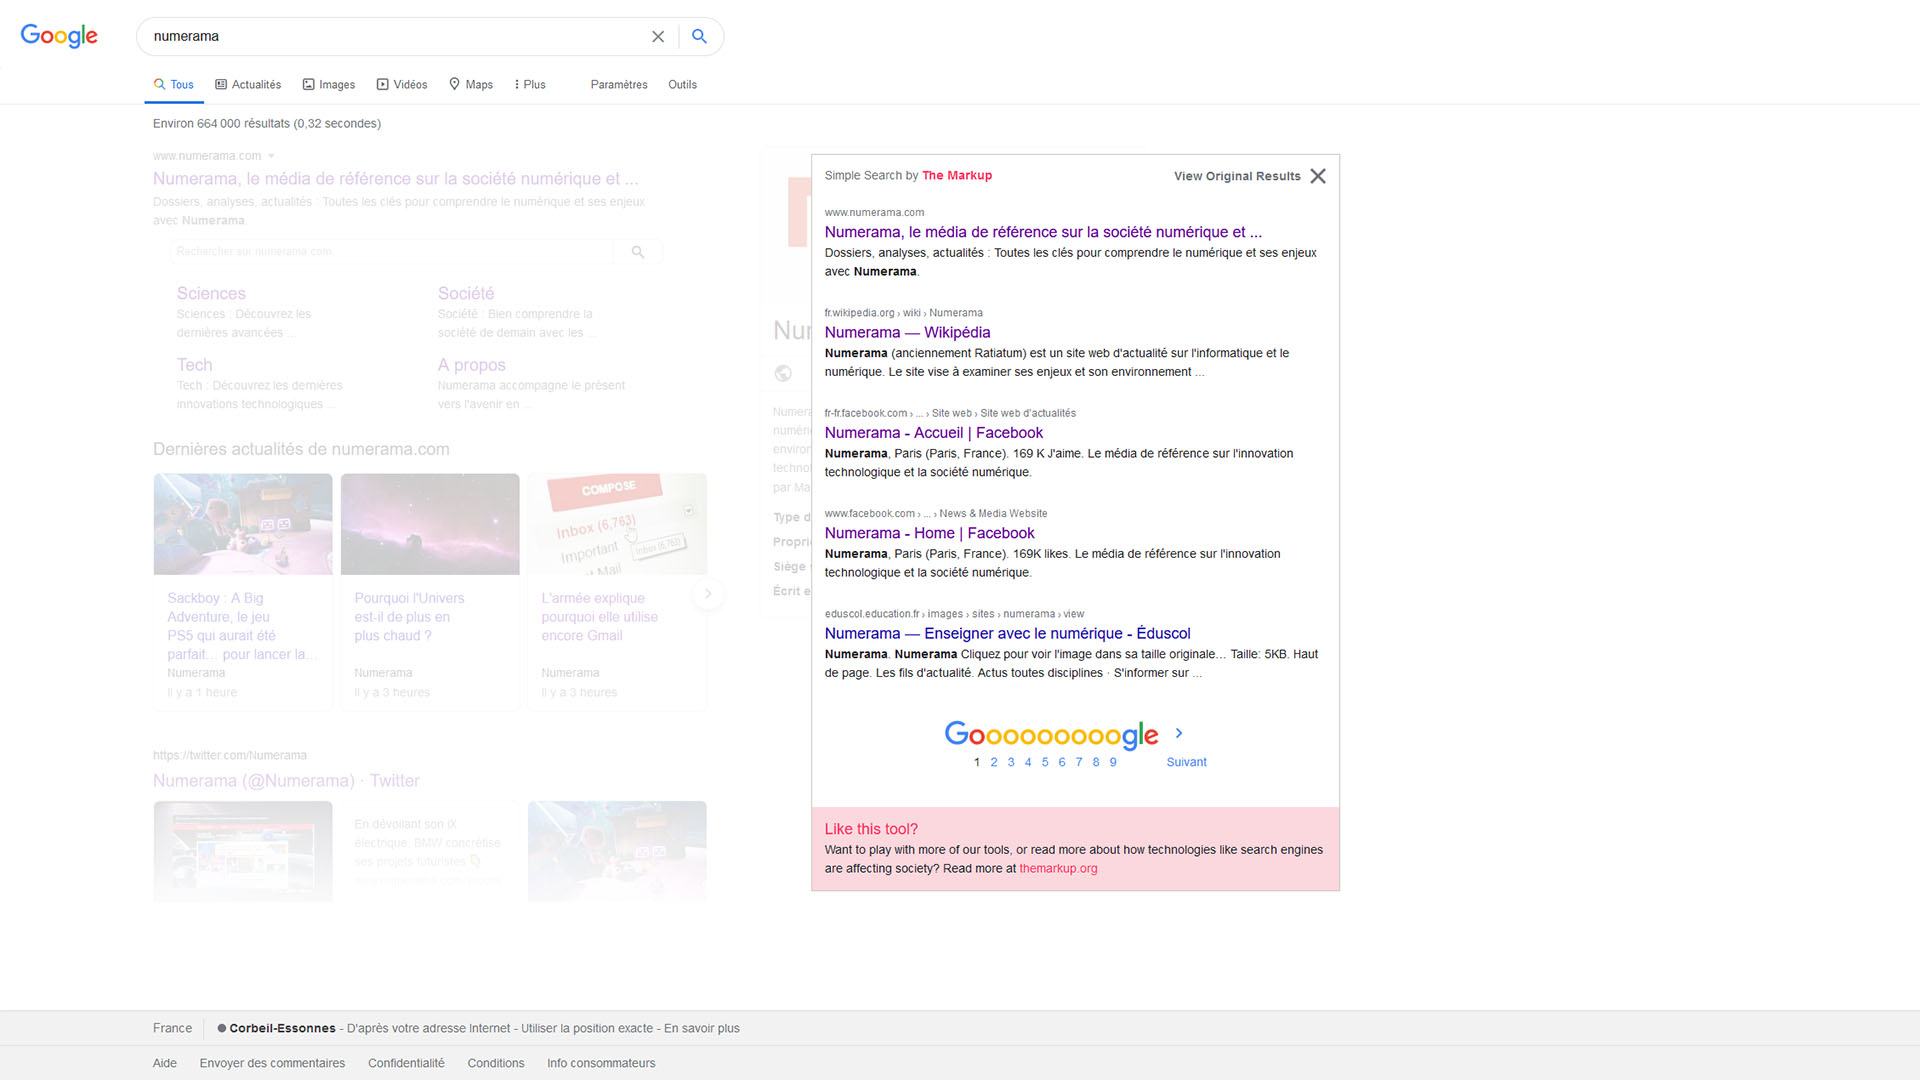The width and height of the screenshot is (1920, 1080).
Task: Click the Google logo
Action: 59,36
